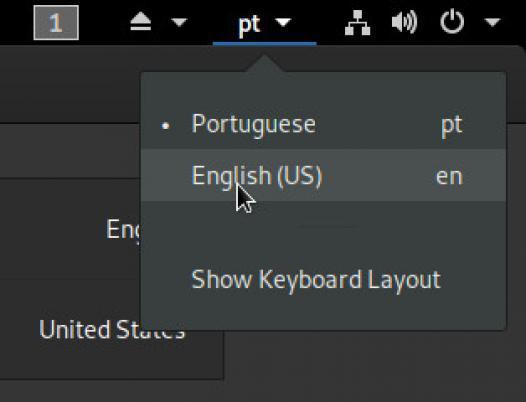Click the eject removable drive icon
The height and width of the screenshot is (402, 526).
coord(141,22)
